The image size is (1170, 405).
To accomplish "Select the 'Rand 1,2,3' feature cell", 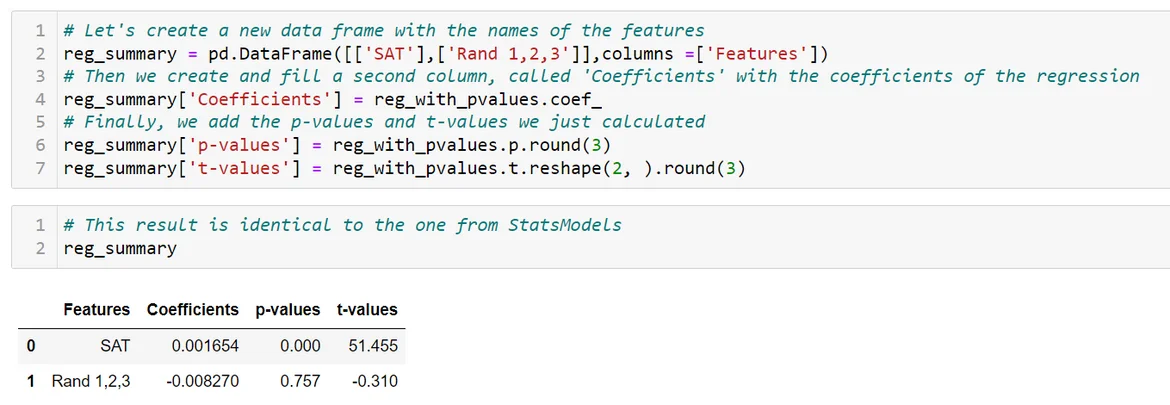I will click(x=91, y=381).
